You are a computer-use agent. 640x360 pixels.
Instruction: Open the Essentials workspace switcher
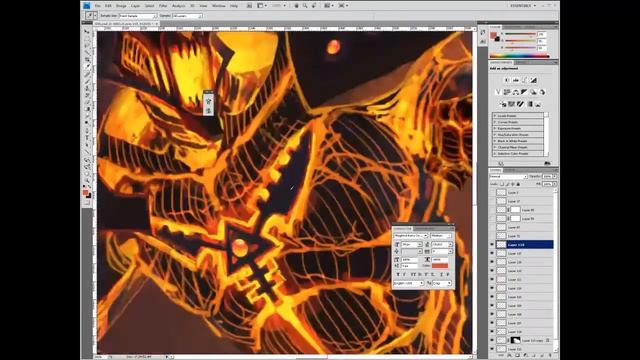pyautogui.click(x=523, y=6)
